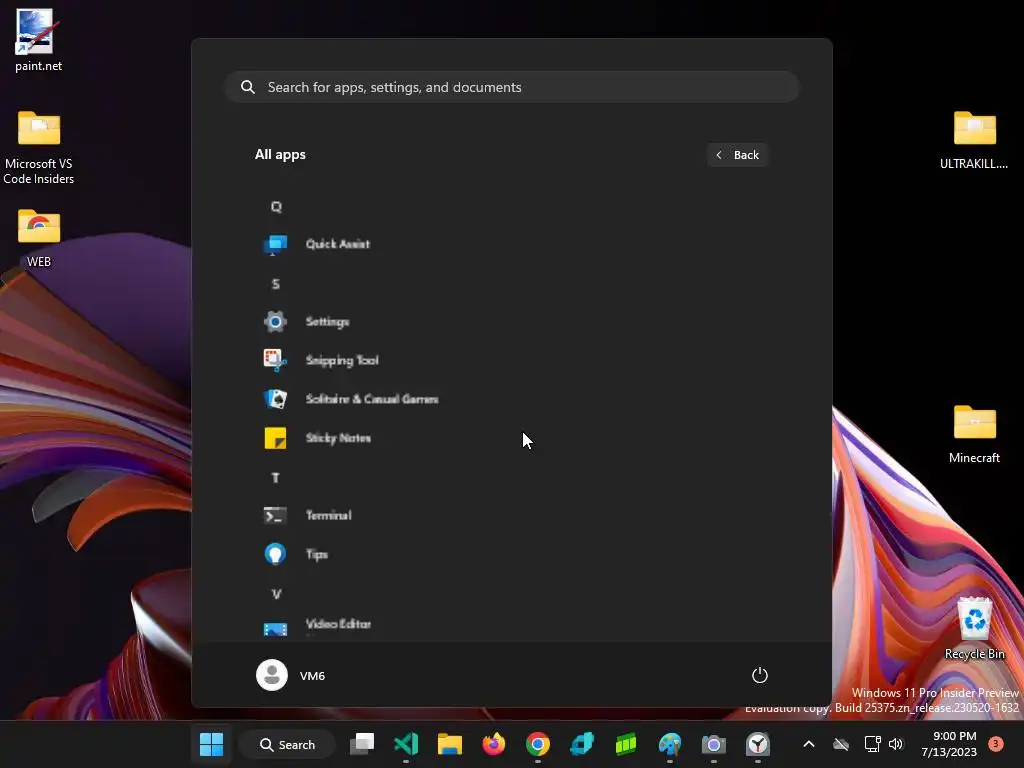
Task: Jump via the S letter header
Action: 276,284
